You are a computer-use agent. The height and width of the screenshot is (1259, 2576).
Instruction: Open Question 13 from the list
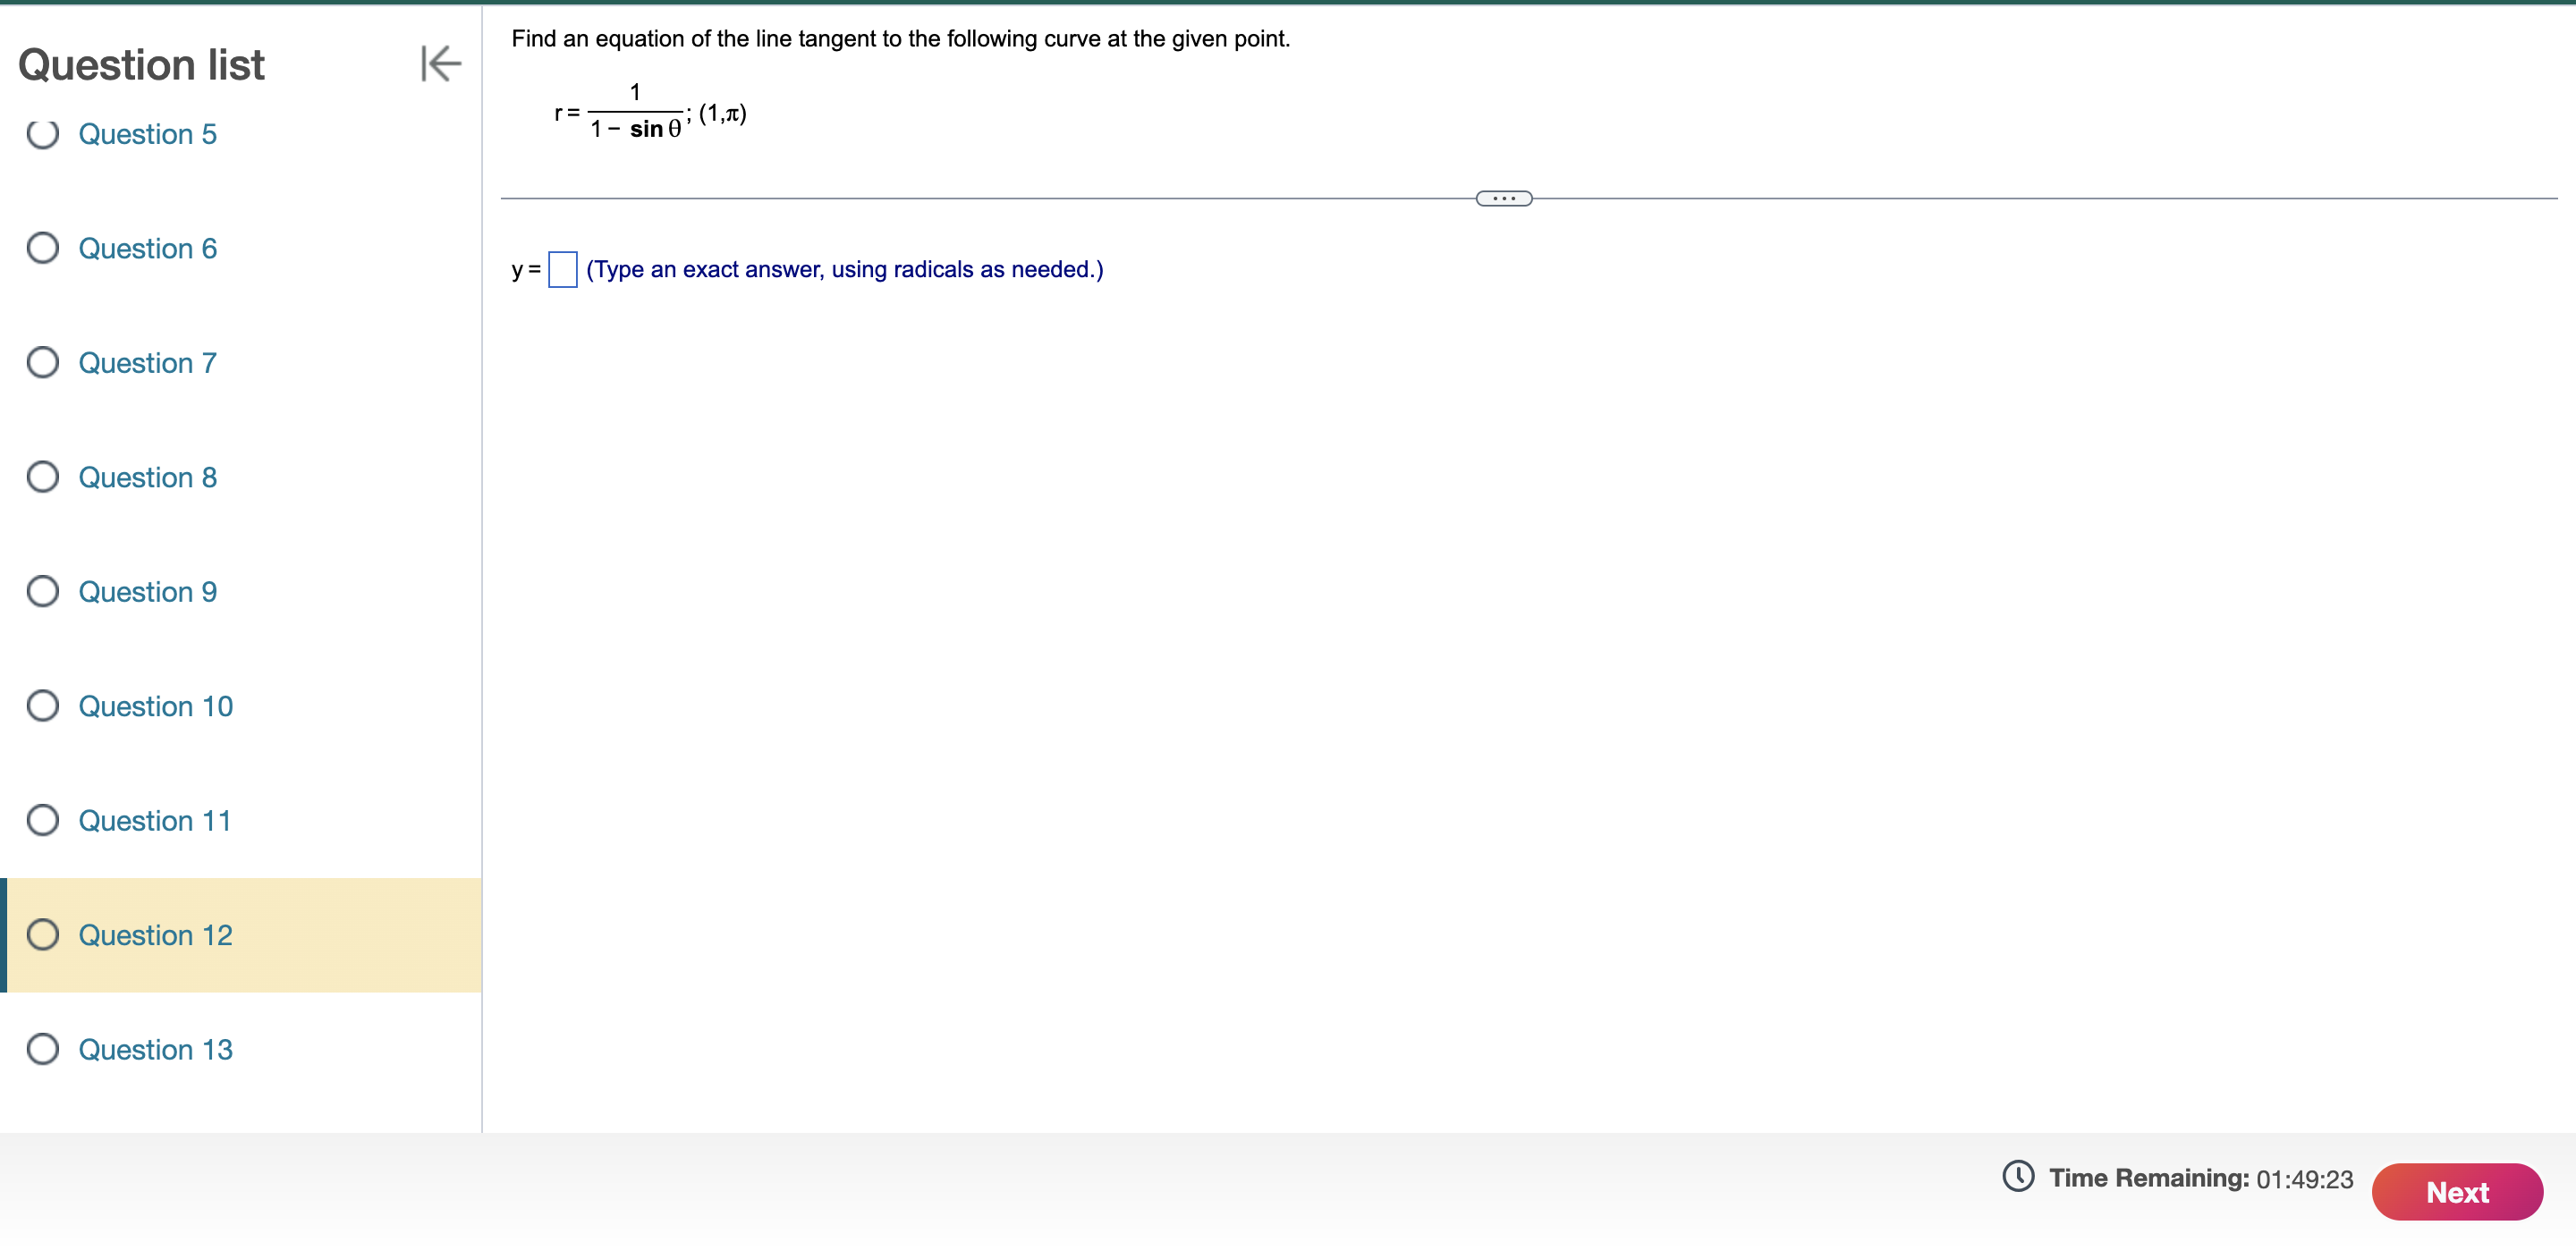click(x=155, y=1049)
